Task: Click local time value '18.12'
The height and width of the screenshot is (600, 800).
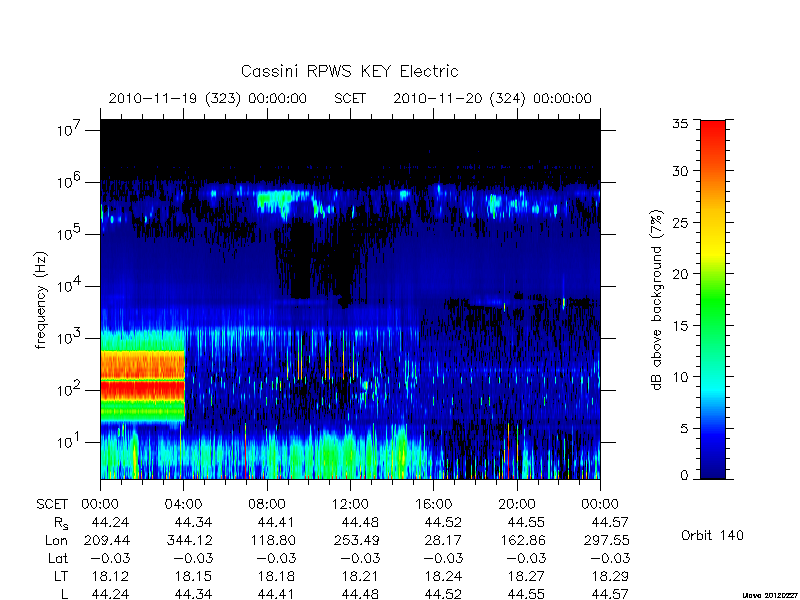Action: click(110, 576)
